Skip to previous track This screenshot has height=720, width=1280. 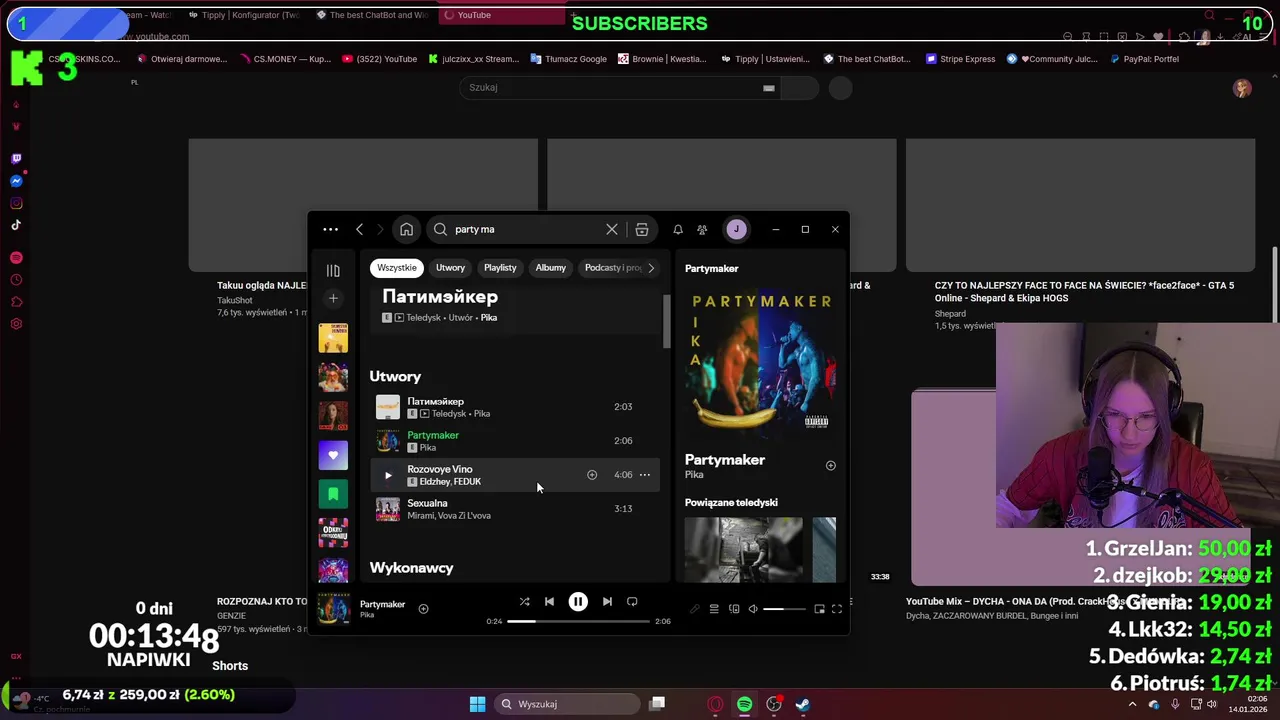click(549, 602)
